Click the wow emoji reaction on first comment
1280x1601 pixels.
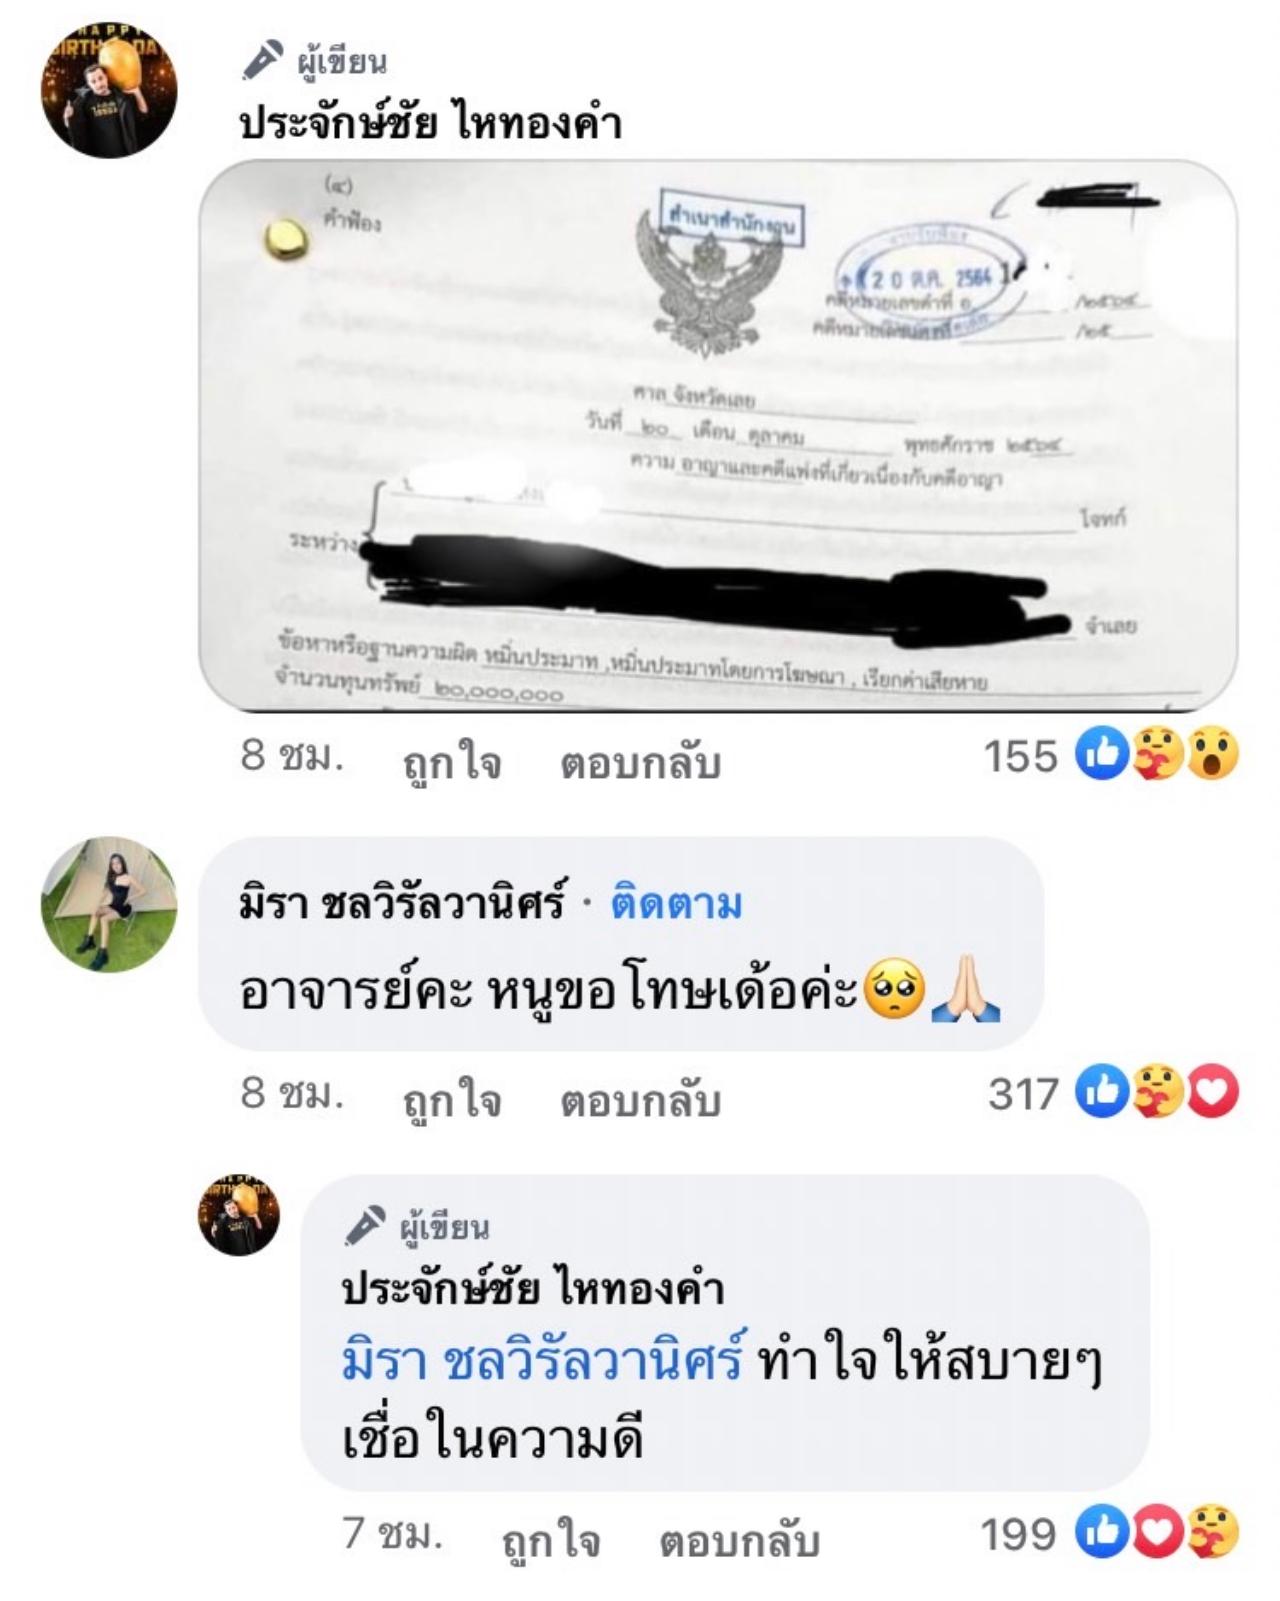pos(1212,755)
